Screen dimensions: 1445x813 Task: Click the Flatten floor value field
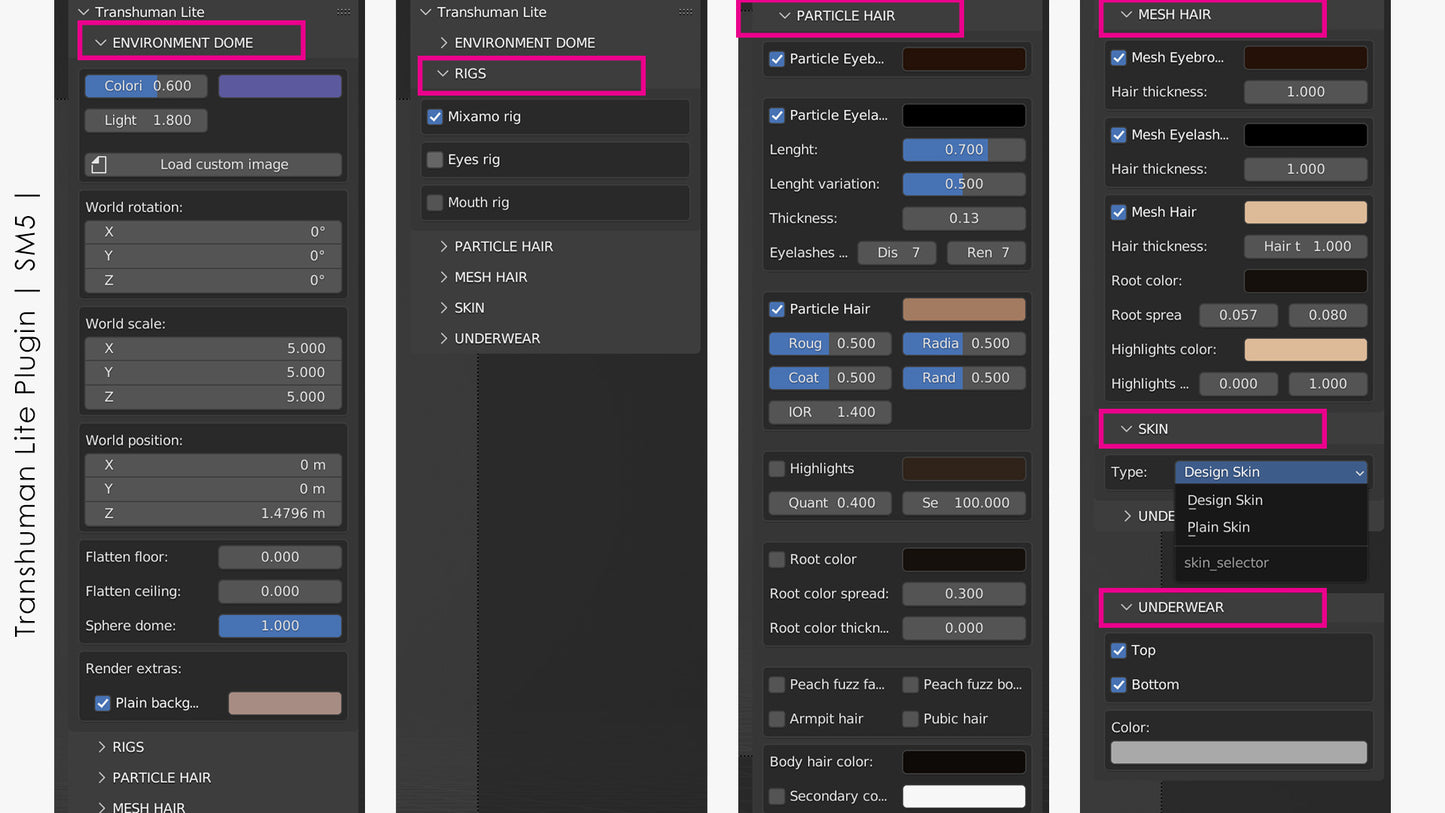[280, 557]
